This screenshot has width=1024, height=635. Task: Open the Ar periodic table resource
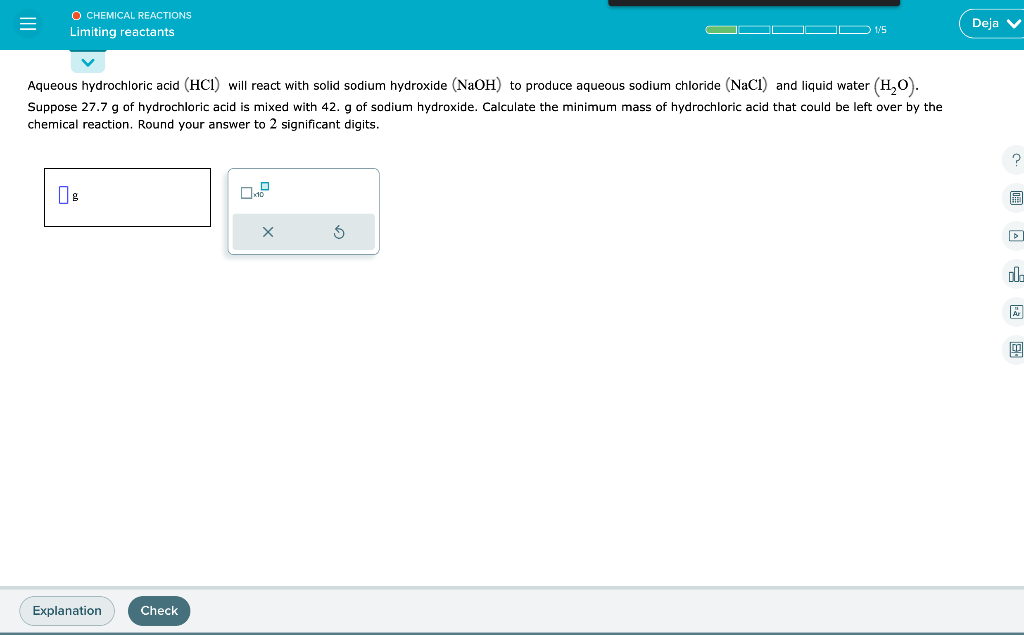(1014, 312)
